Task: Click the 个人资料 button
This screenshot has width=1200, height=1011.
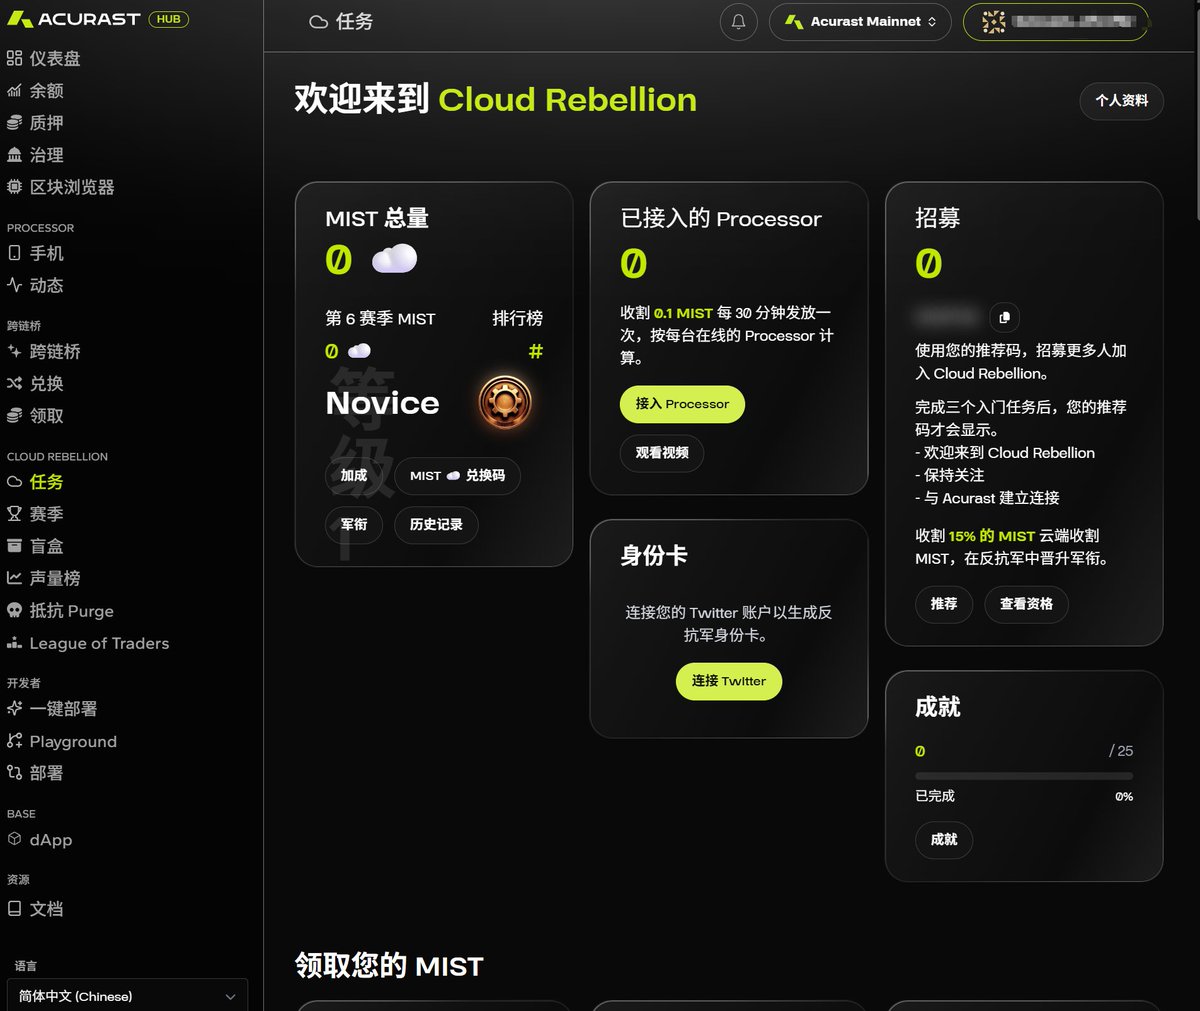Action: (1121, 100)
